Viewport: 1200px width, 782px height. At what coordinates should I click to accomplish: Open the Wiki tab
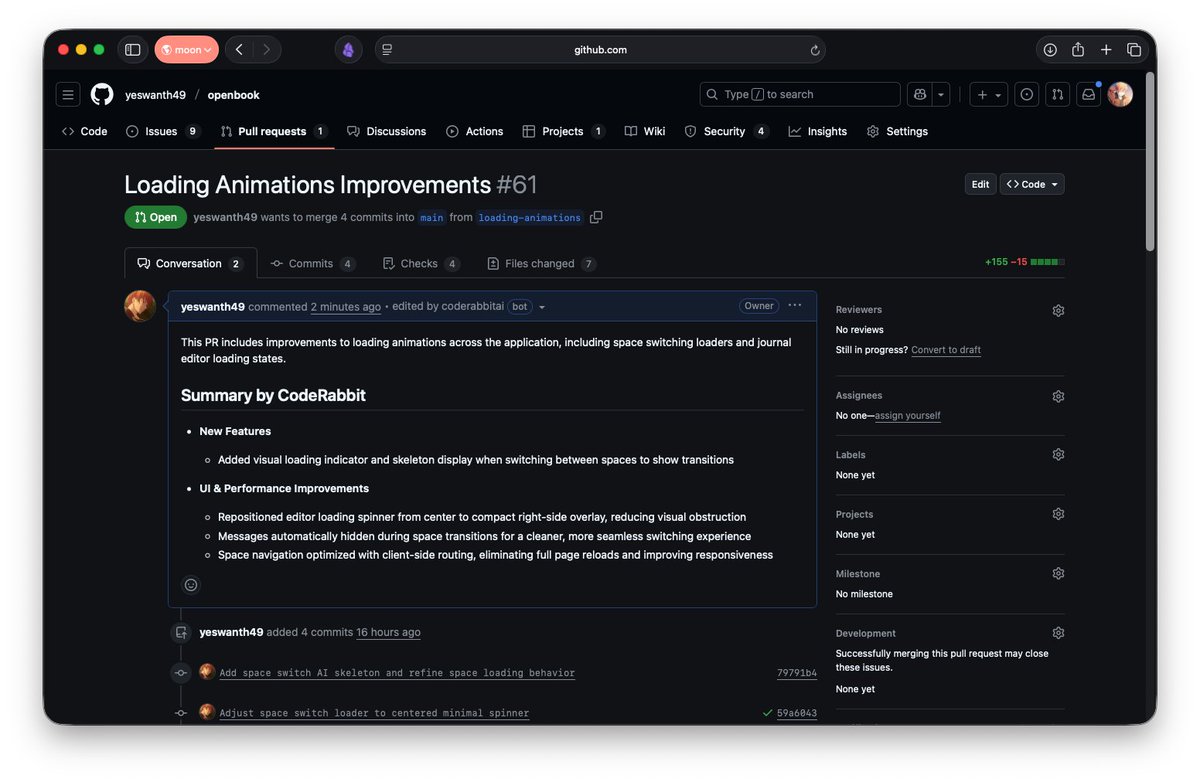(645, 131)
